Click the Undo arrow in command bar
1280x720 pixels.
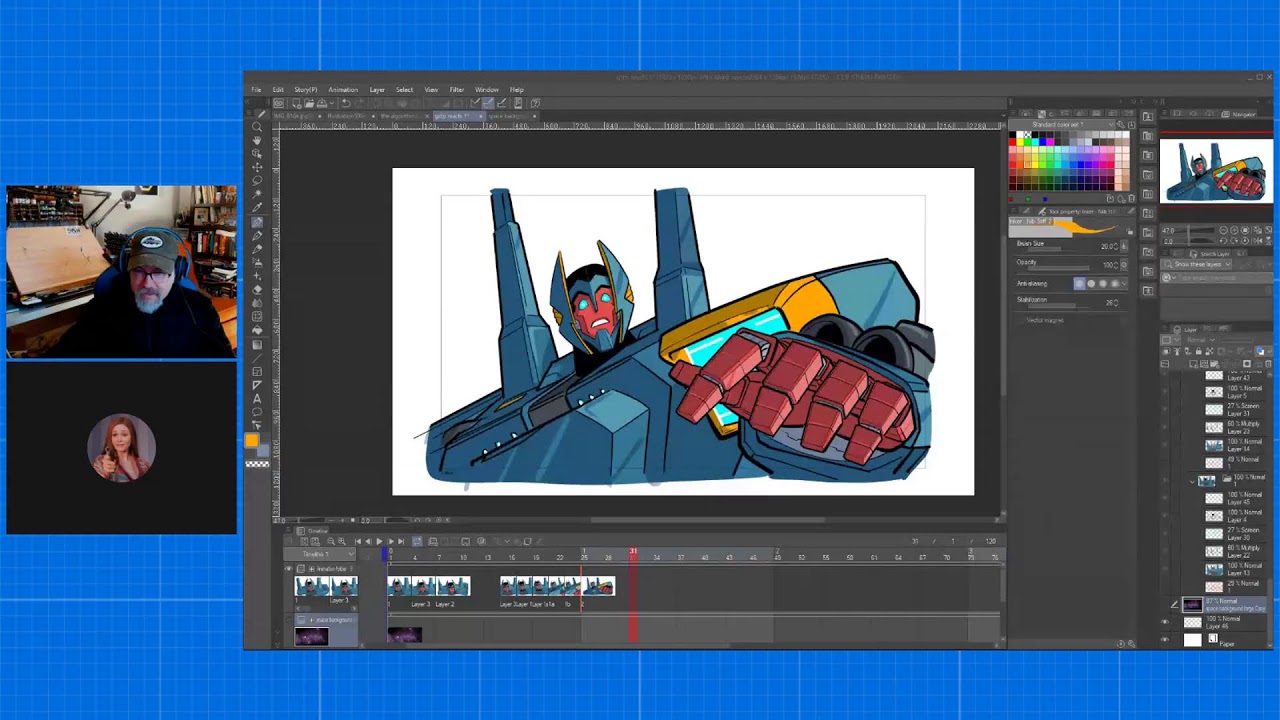coord(346,104)
